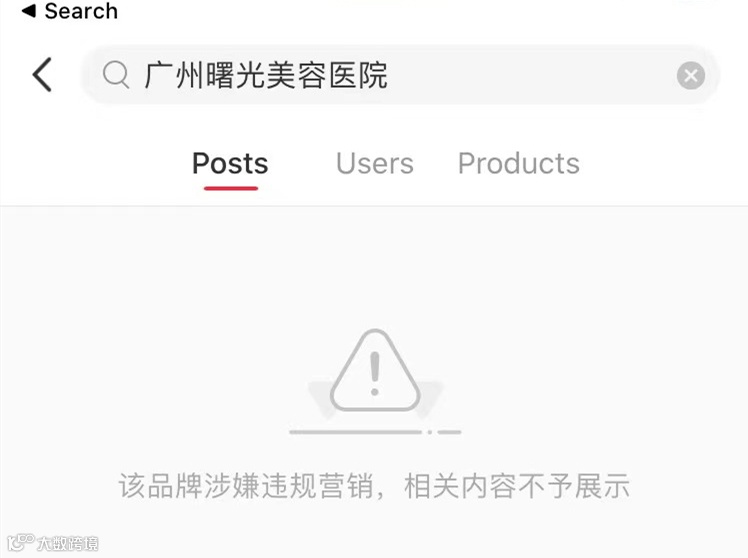Go back using the left chevron arrow

(42, 74)
